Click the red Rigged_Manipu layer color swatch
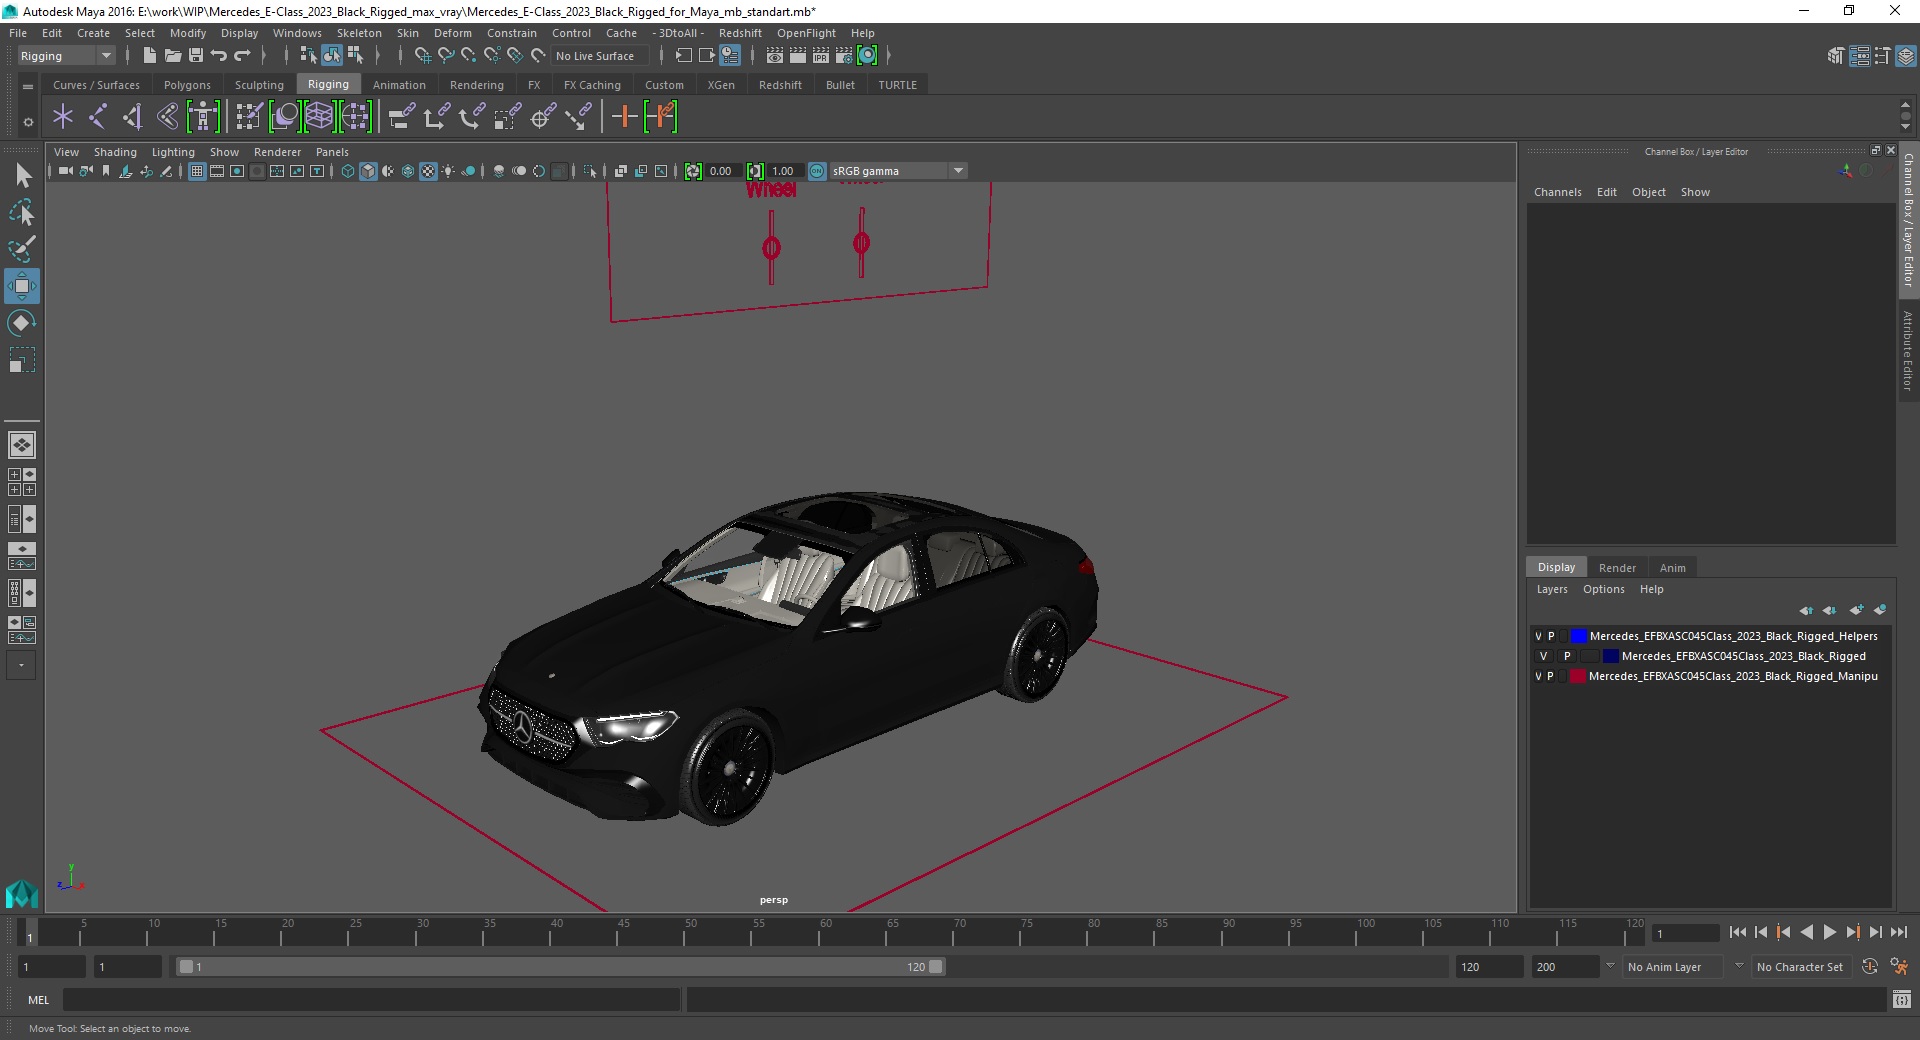 (1578, 676)
